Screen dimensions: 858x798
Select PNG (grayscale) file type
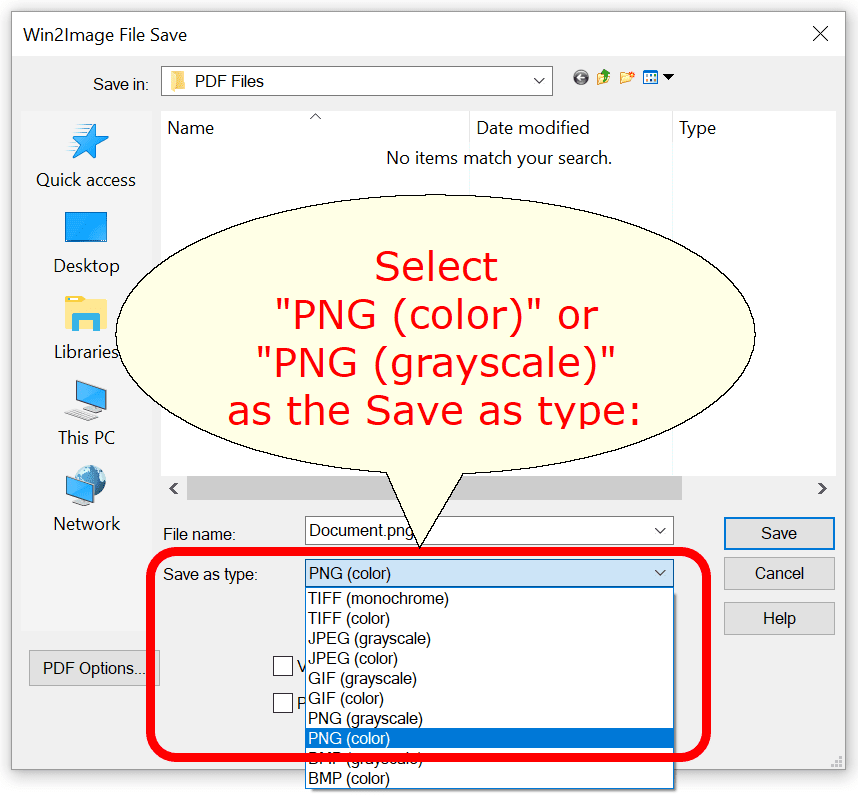pos(489,718)
